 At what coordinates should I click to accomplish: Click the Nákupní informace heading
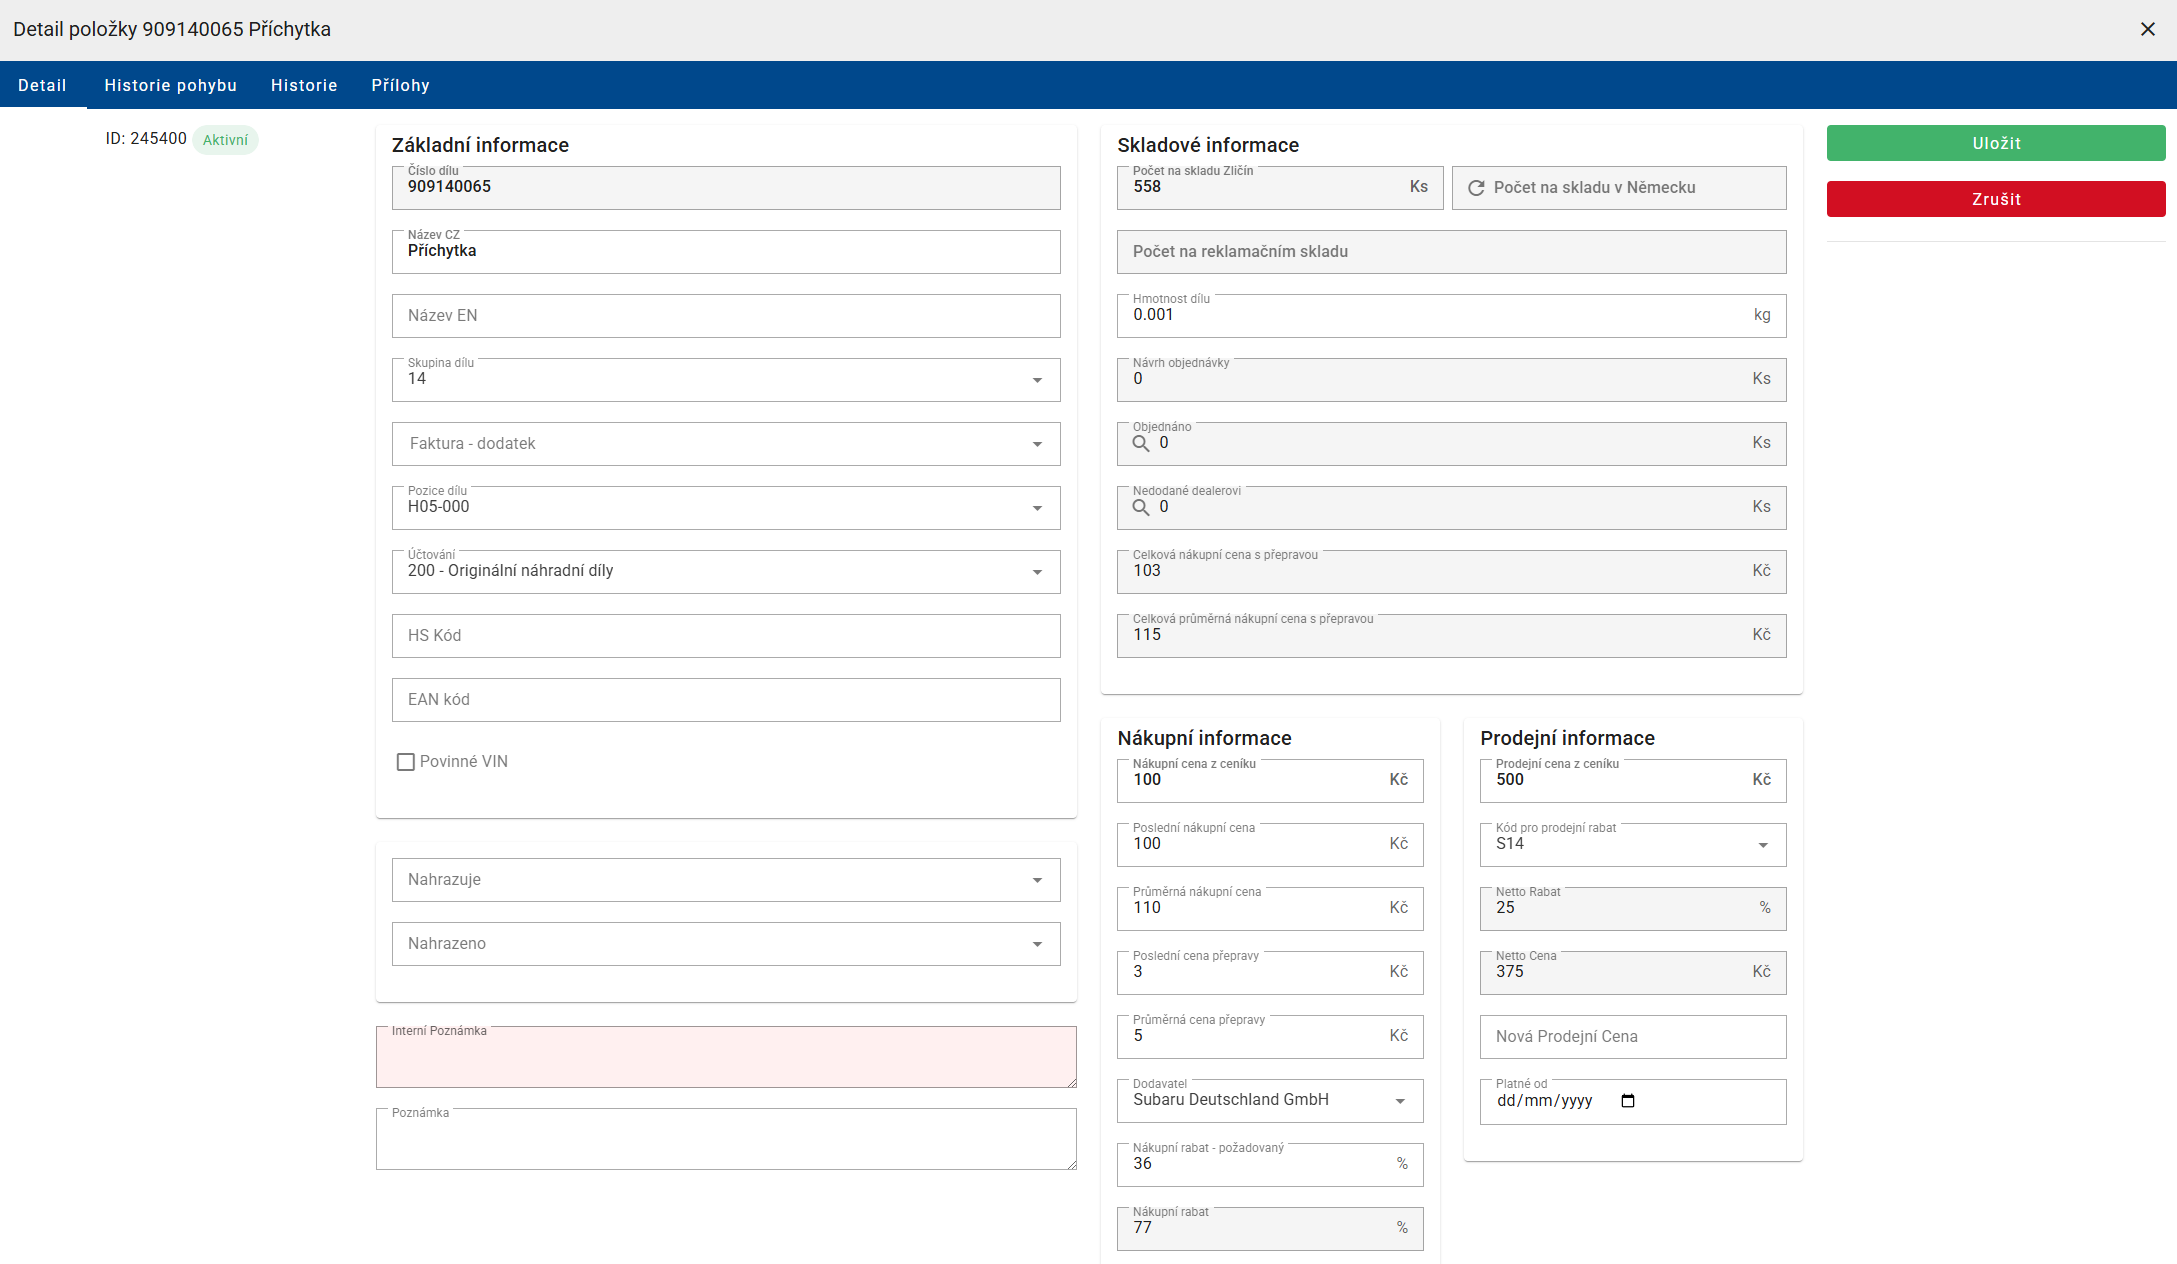point(1204,738)
